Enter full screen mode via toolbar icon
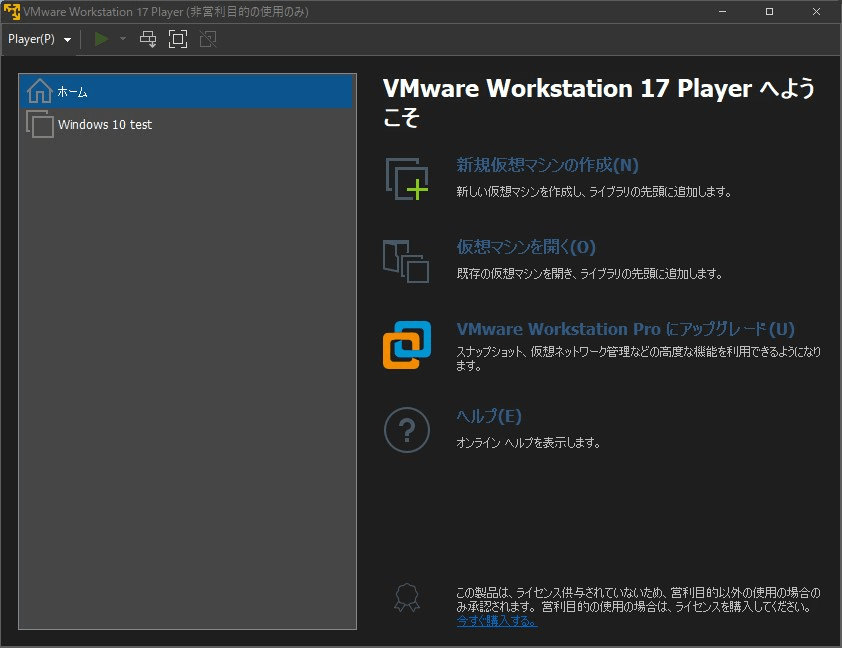The width and height of the screenshot is (842, 648). (x=178, y=39)
